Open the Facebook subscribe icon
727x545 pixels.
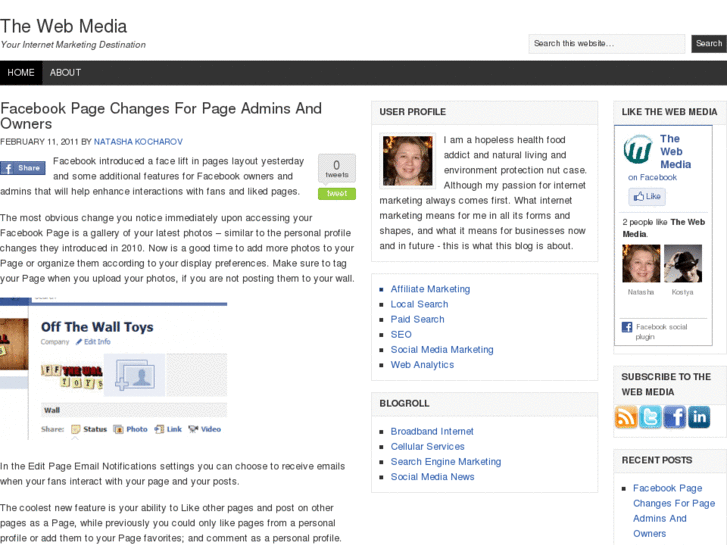[x=675, y=417]
